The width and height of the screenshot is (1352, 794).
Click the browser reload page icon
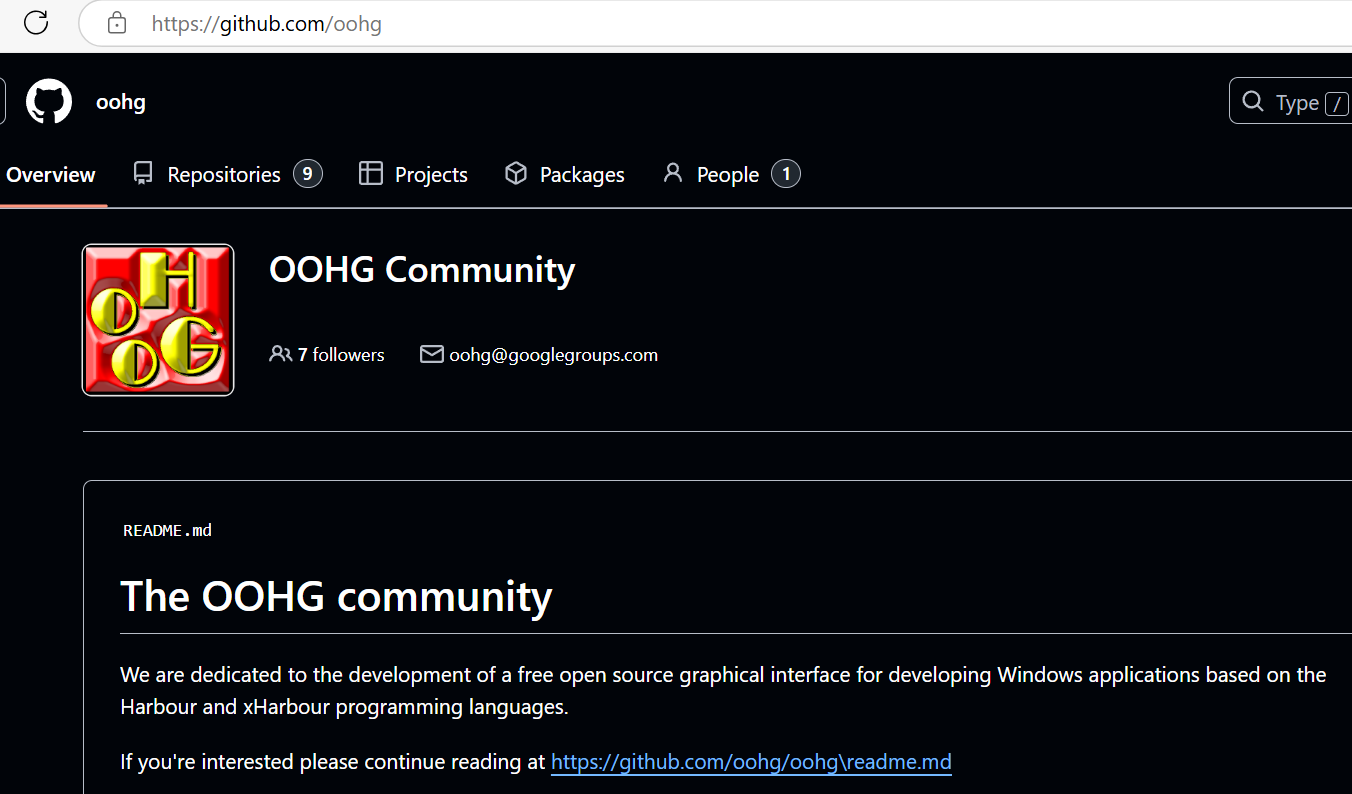point(36,22)
